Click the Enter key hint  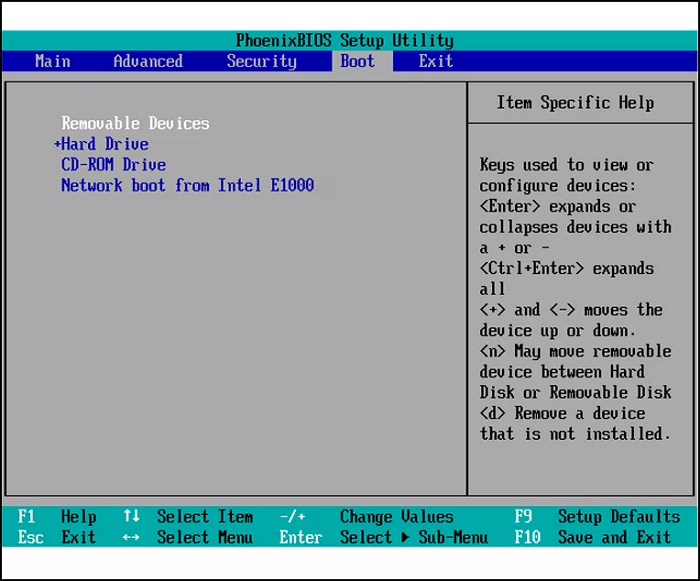coord(300,538)
